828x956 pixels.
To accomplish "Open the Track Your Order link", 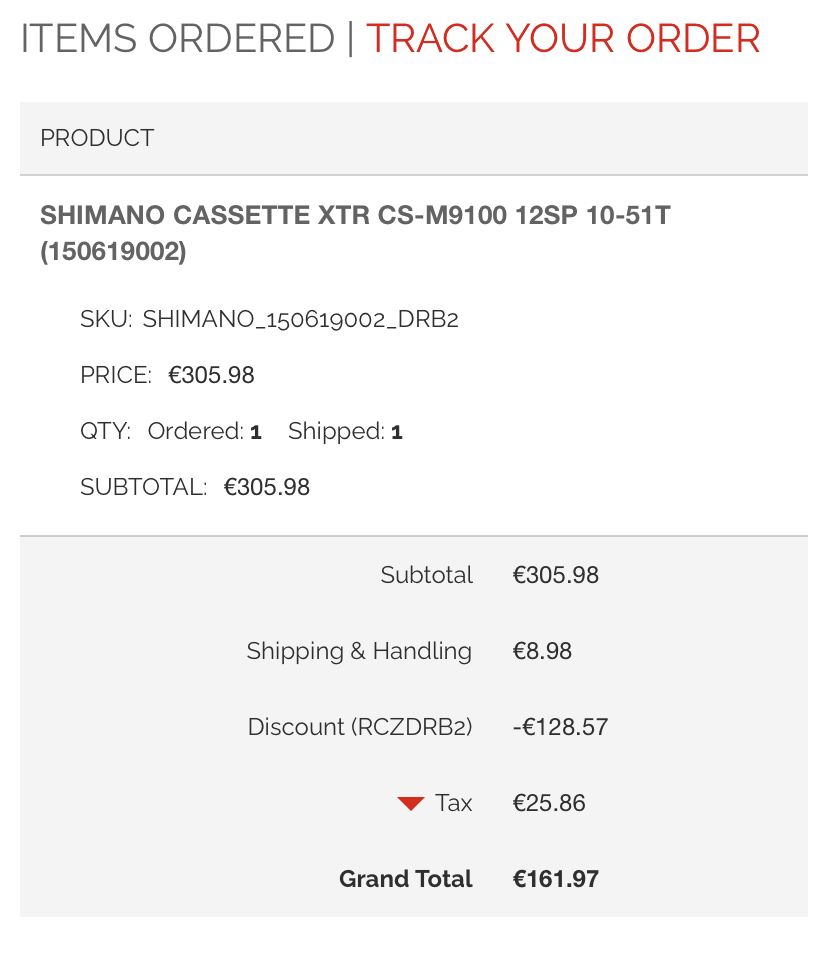I will (563, 39).
